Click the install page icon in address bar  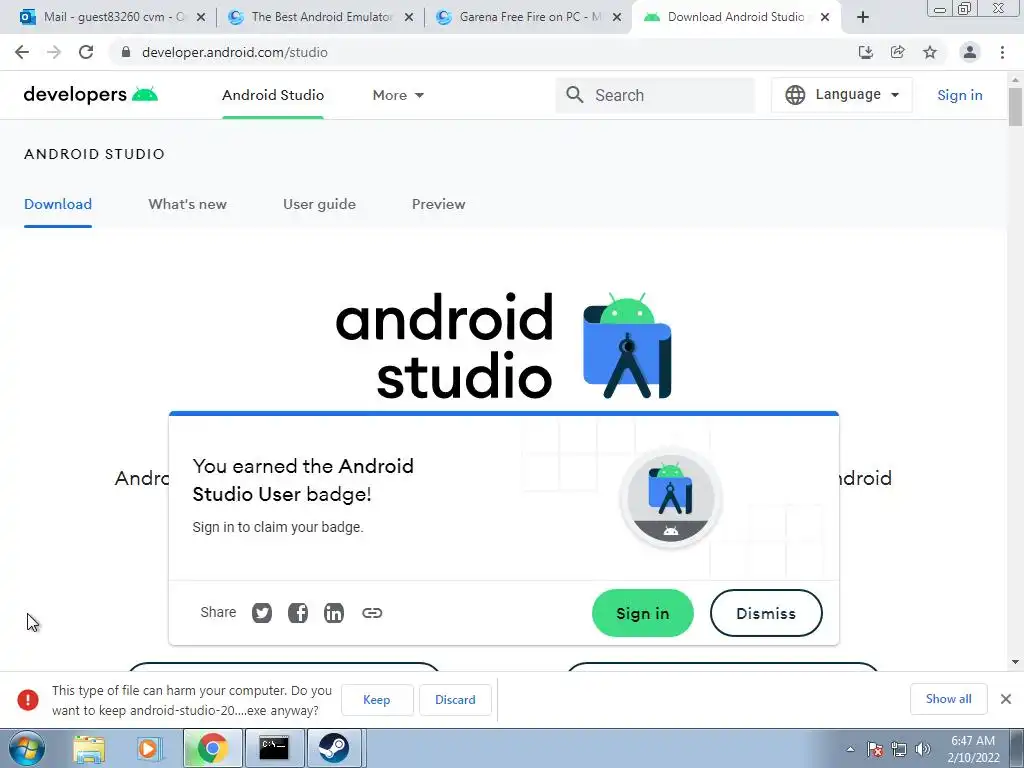[866, 52]
